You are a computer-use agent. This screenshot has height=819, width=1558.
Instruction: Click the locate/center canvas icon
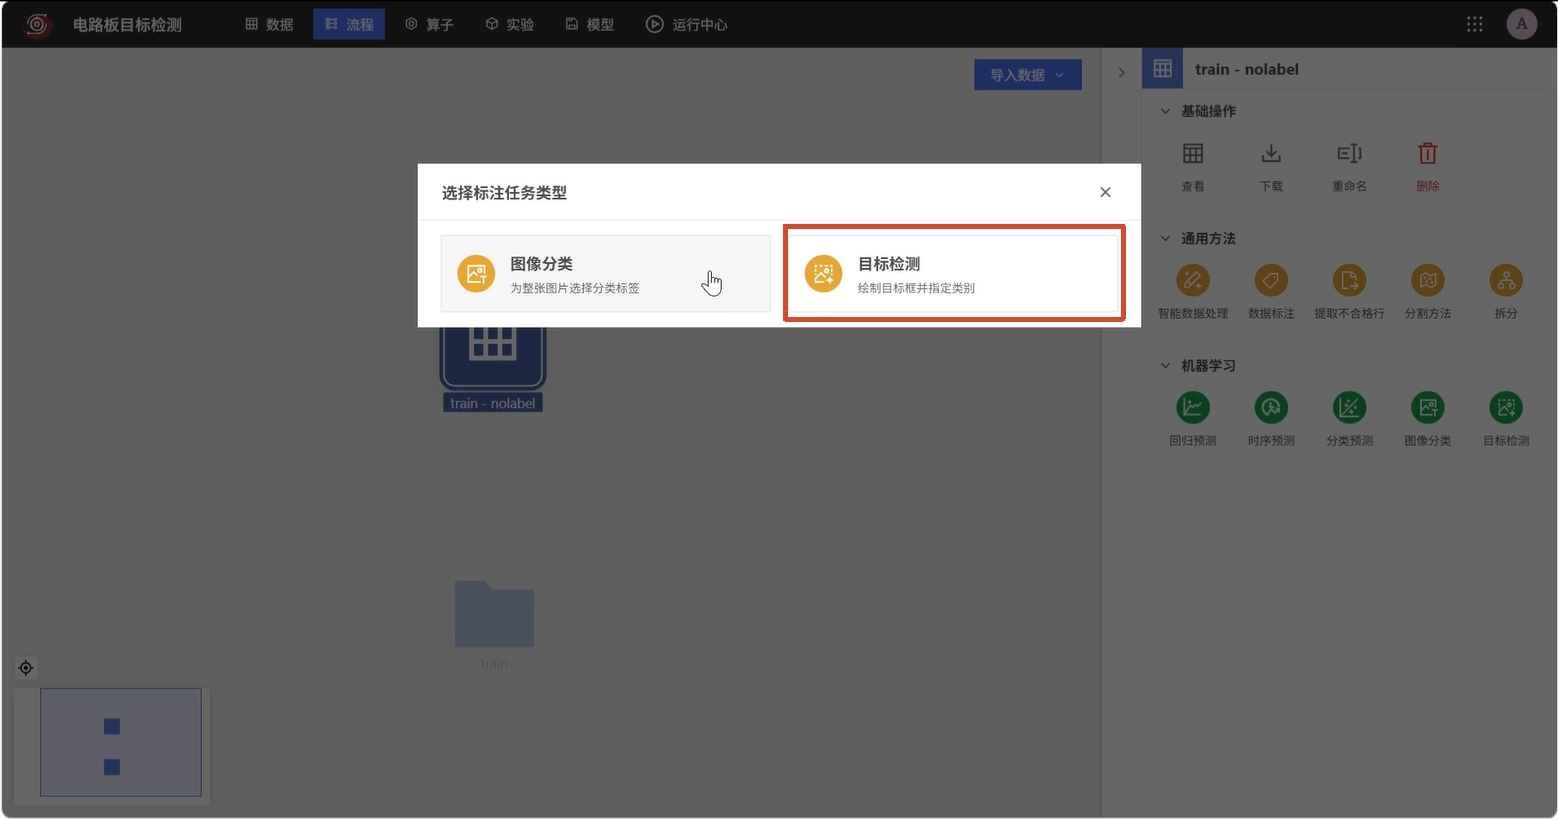[x=26, y=668]
